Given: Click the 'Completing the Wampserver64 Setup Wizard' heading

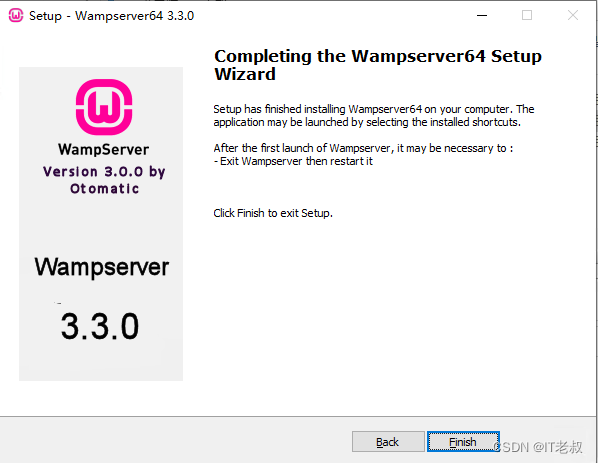Looking at the screenshot, I should [378, 65].
